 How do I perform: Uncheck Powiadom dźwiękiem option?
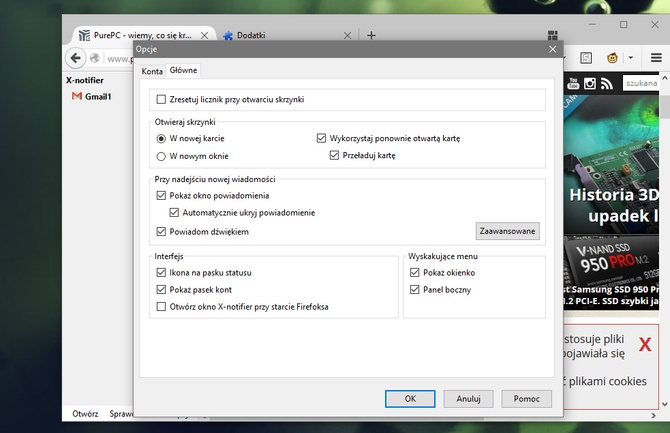pos(162,231)
